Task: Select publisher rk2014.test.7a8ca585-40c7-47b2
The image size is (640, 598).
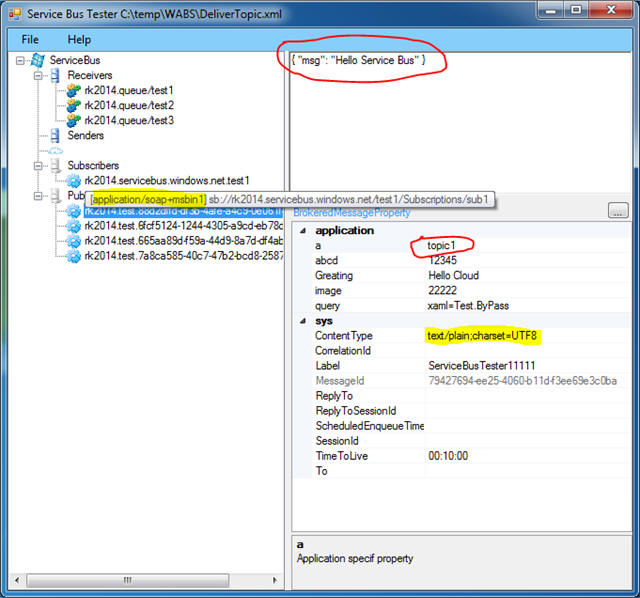Action: click(x=183, y=256)
